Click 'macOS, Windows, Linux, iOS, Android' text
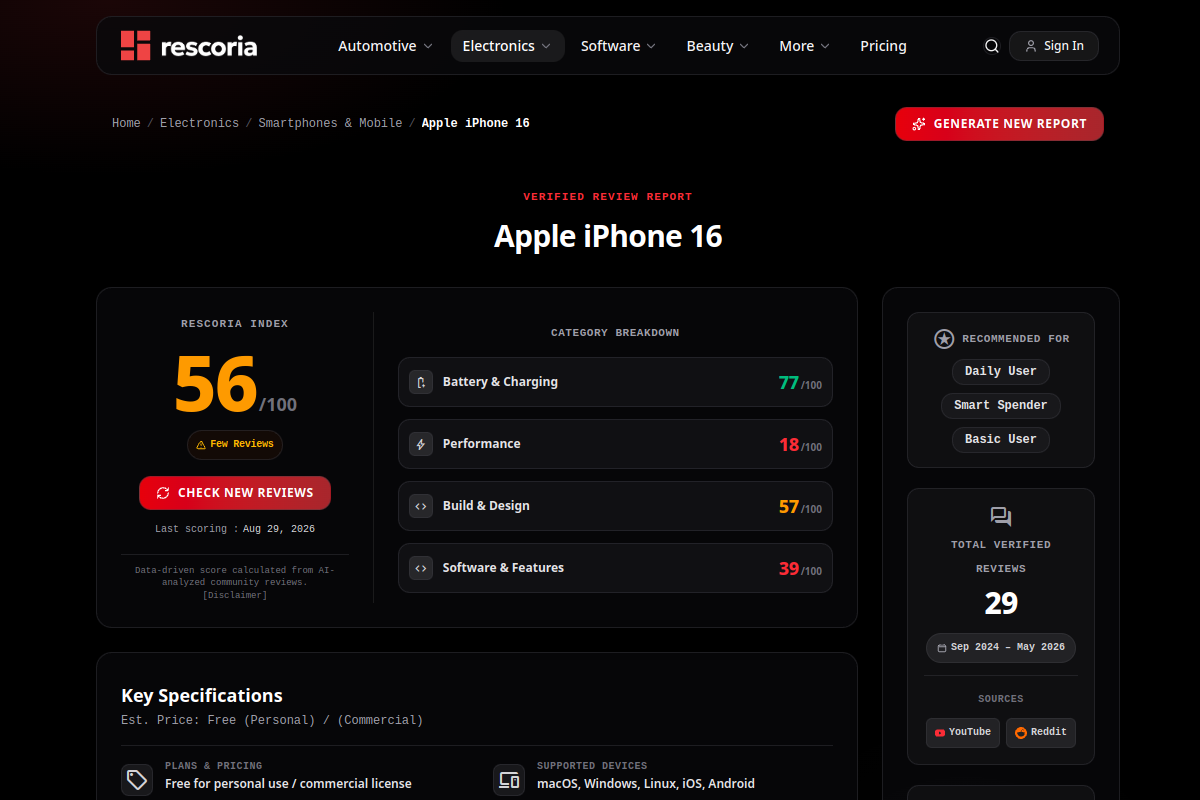This screenshot has height=800, width=1200. tap(646, 784)
